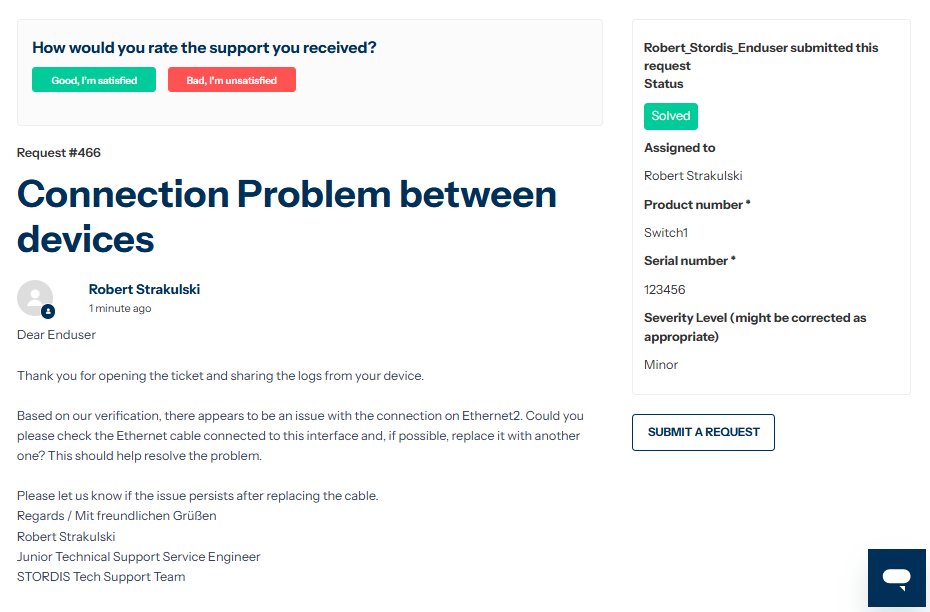930x612 pixels.
Task: Click the Submit a Request button
Action: pos(703,432)
